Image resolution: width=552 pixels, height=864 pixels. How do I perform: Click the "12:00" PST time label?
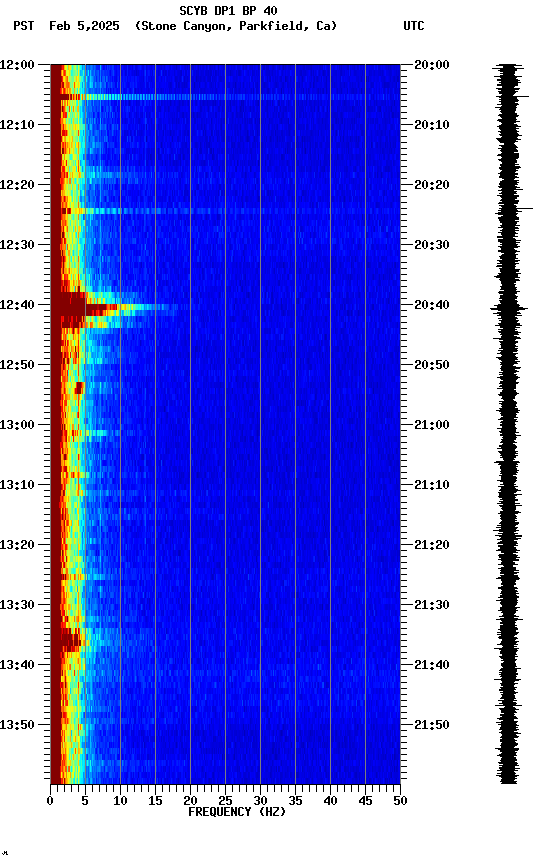coord(17,65)
